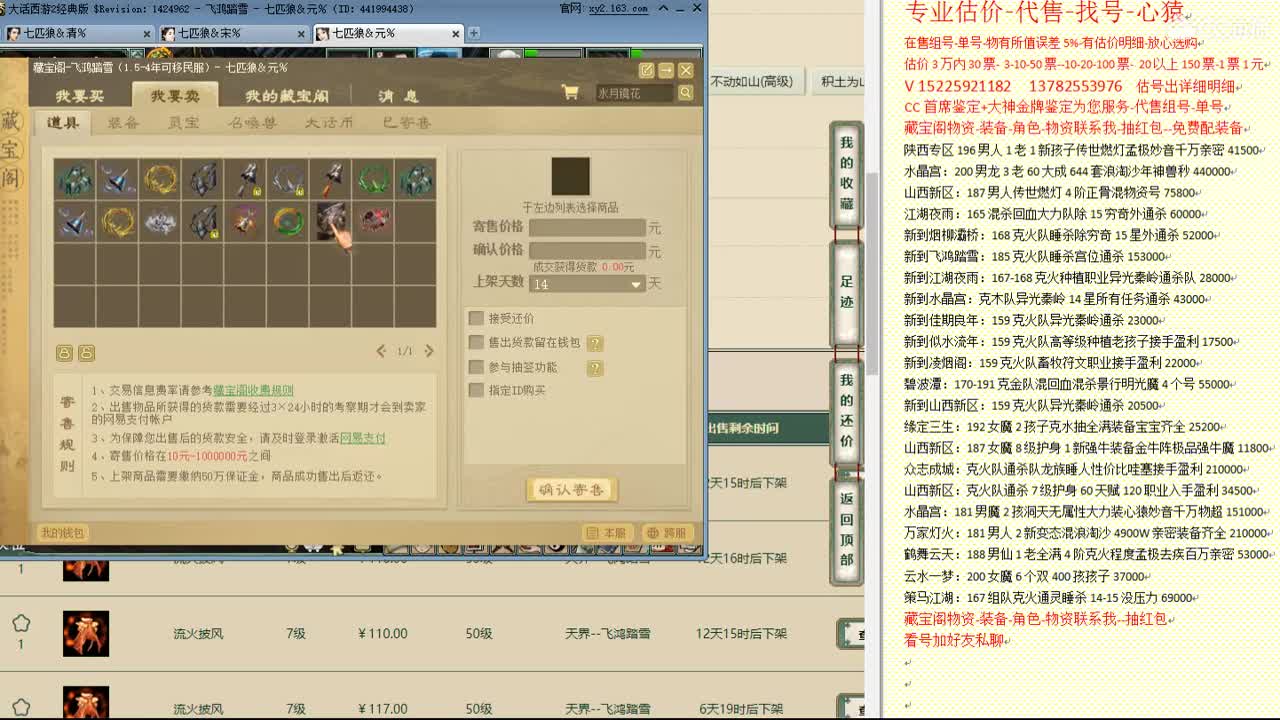Close the 七匹狼&宋% tab

(302, 33)
